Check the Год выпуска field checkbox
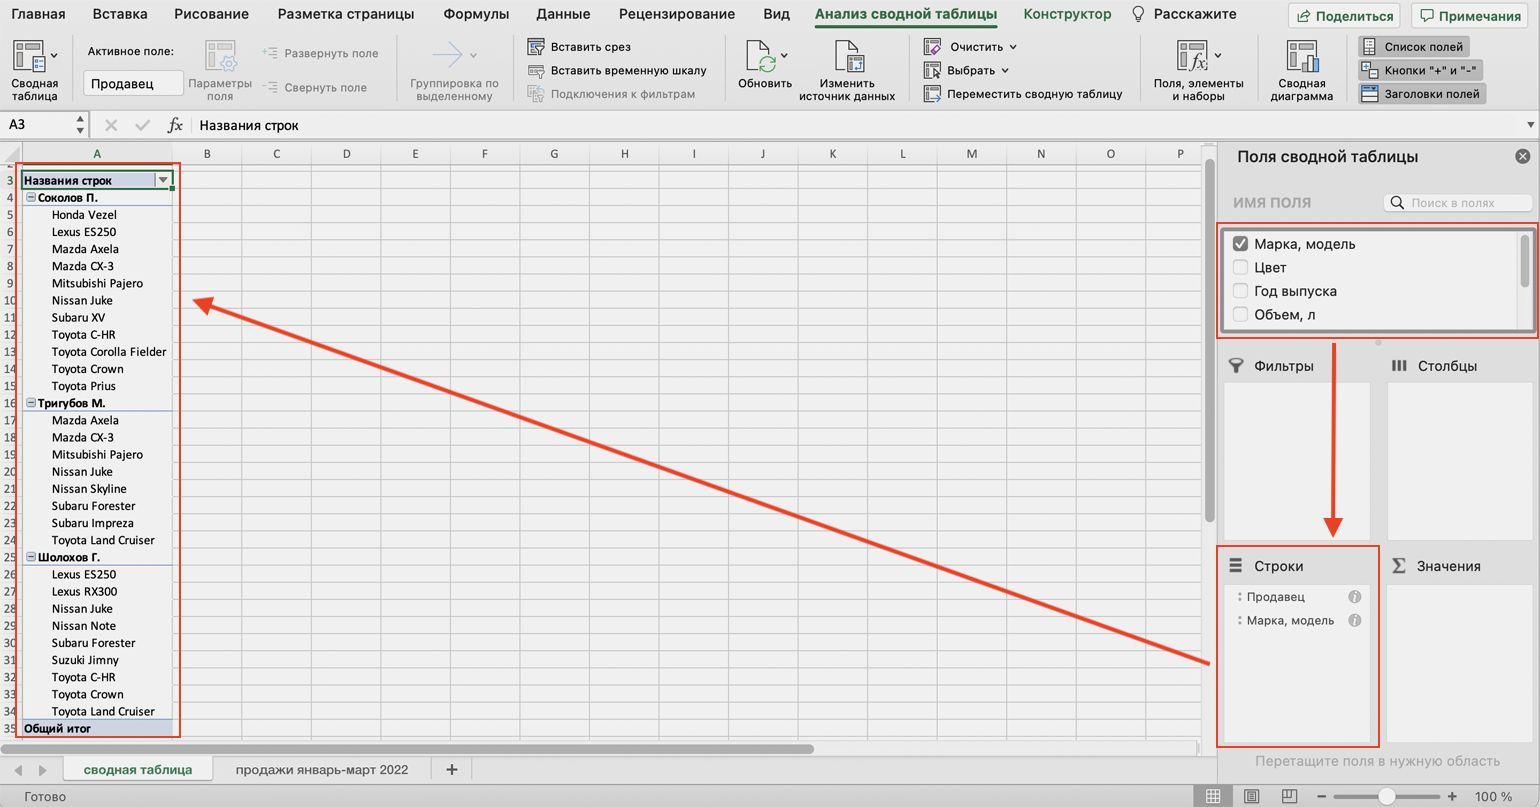 pyautogui.click(x=1241, y=291)
